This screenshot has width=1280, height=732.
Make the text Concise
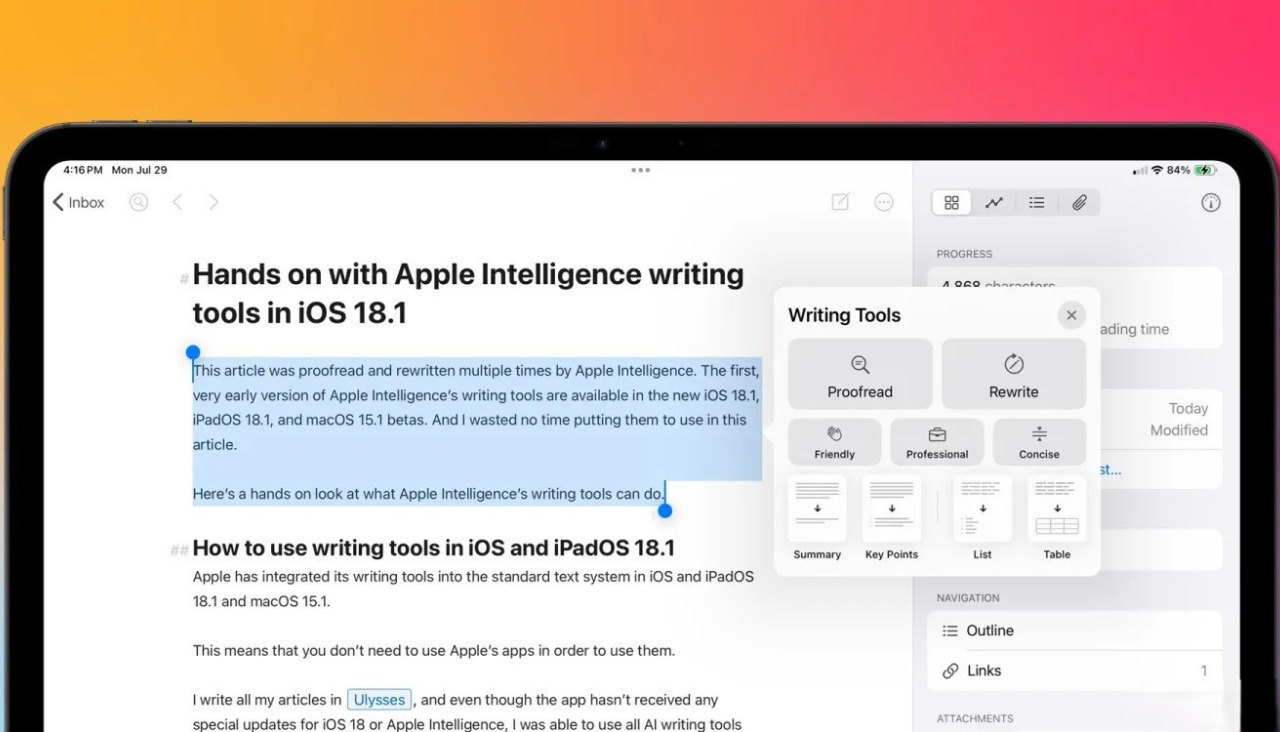1039,442
